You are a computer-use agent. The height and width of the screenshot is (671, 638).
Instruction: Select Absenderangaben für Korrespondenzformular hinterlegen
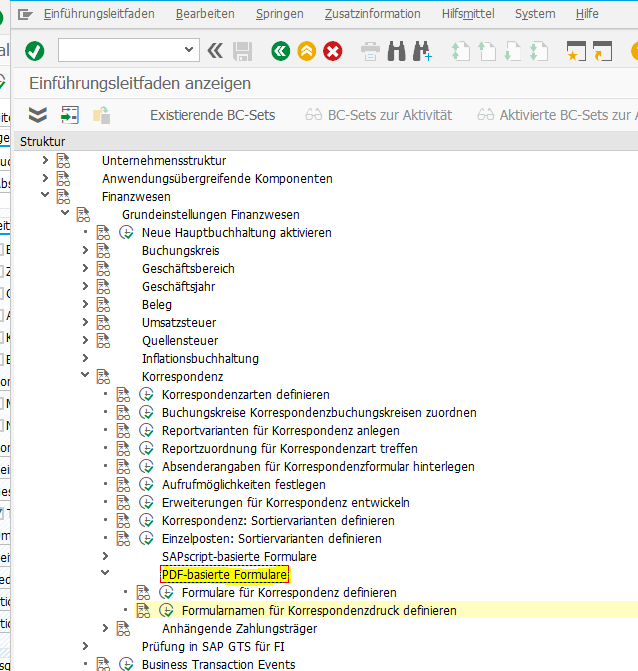coord(318,466)
